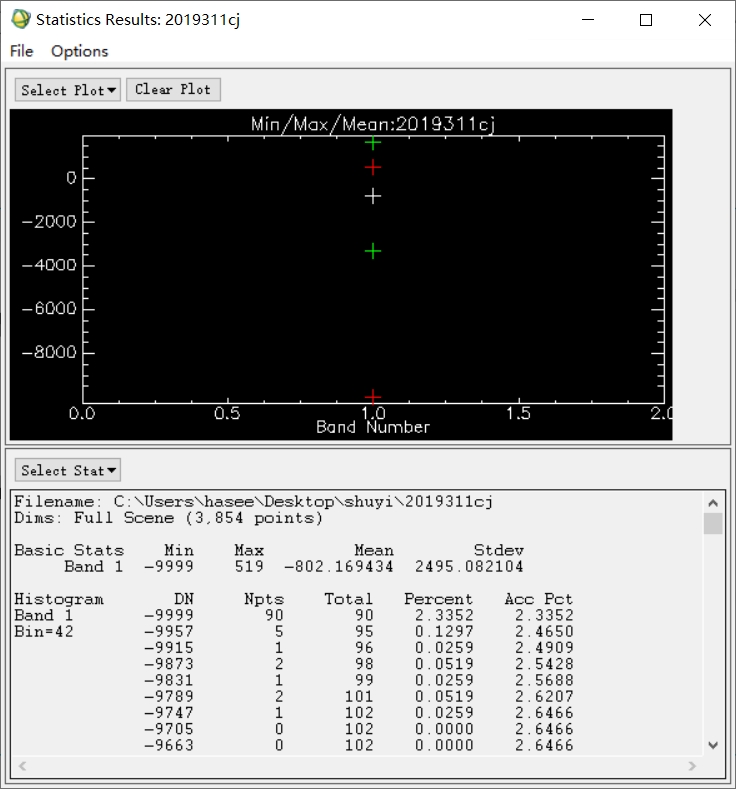
Task: Click the Filename path line
Action: (254, 502)
